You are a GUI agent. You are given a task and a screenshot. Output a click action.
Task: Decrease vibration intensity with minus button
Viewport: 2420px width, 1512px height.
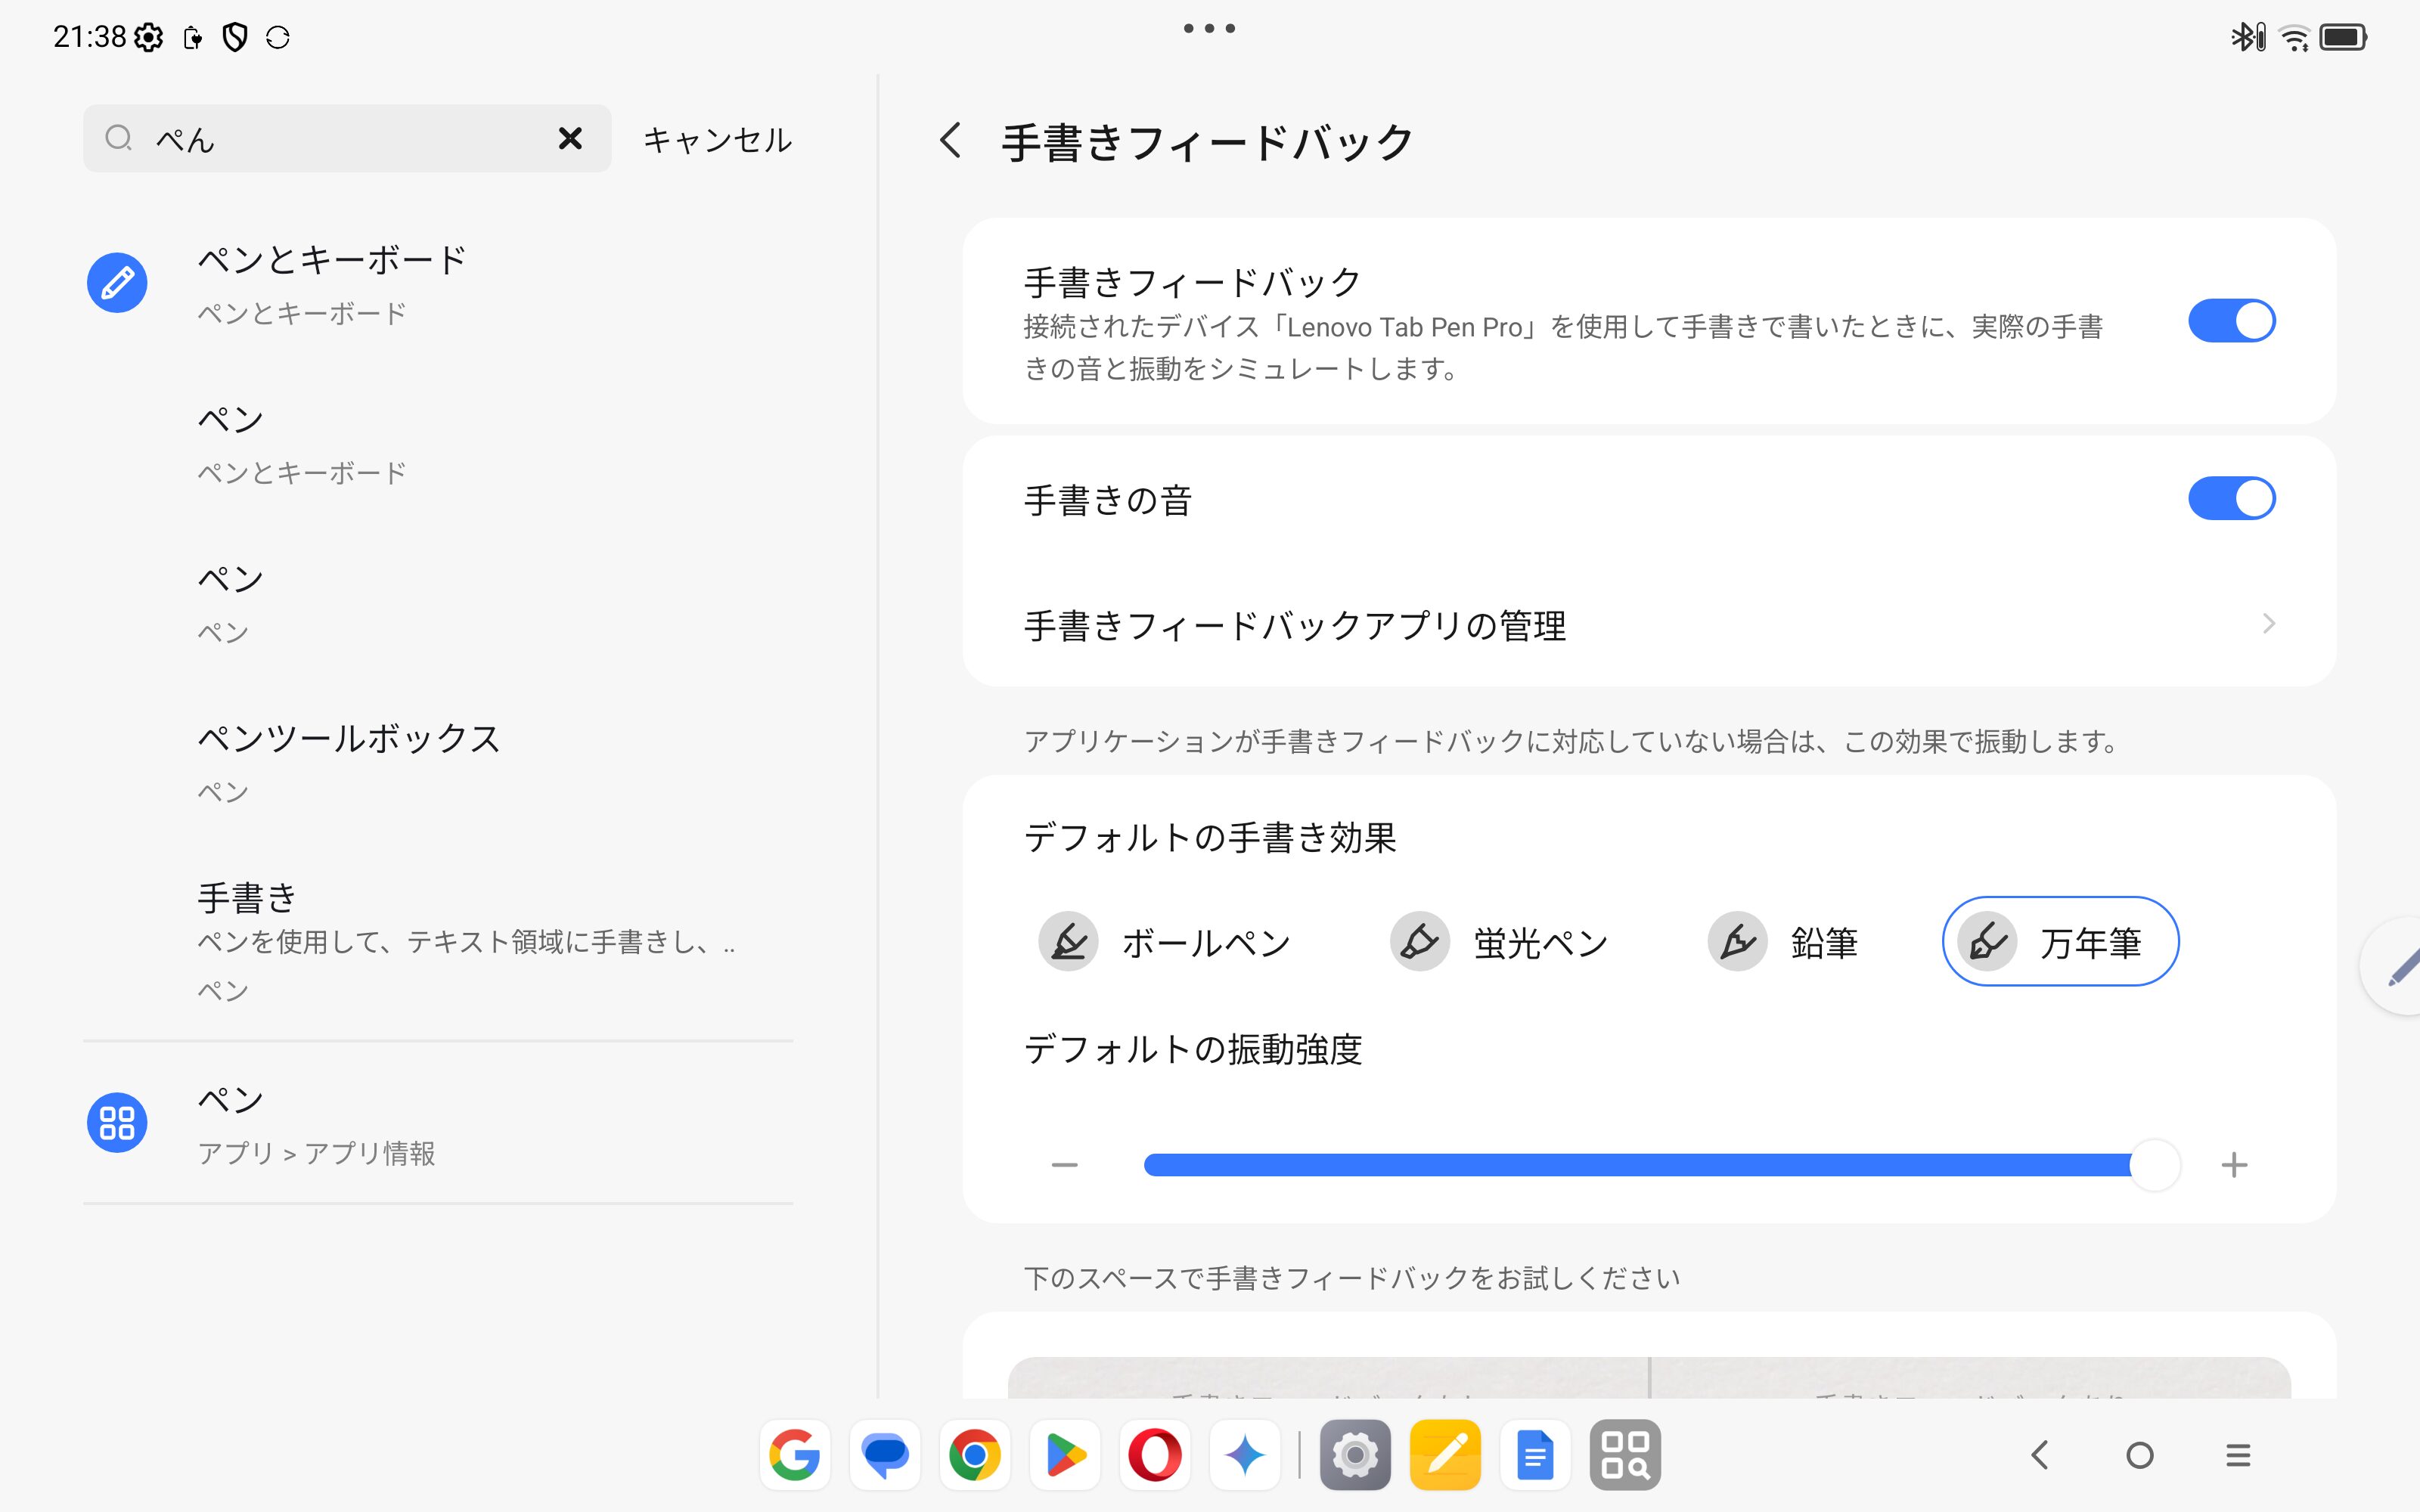(x=1064, y=1165)
